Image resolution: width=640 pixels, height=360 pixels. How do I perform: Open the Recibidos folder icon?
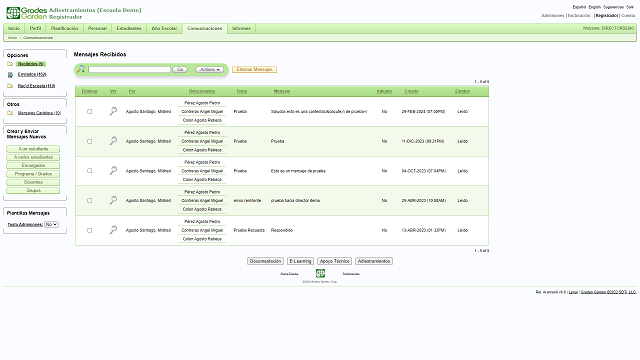click(x=10, y=64)
